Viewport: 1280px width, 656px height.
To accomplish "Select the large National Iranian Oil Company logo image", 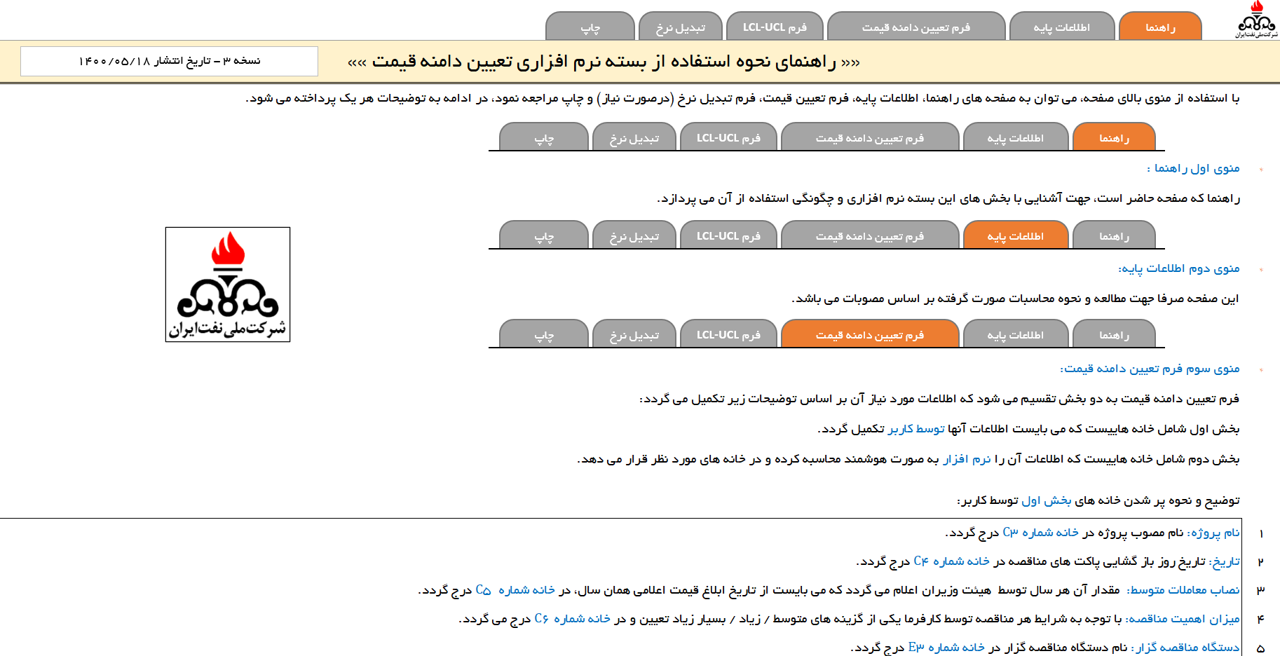I will pos(228,285).
